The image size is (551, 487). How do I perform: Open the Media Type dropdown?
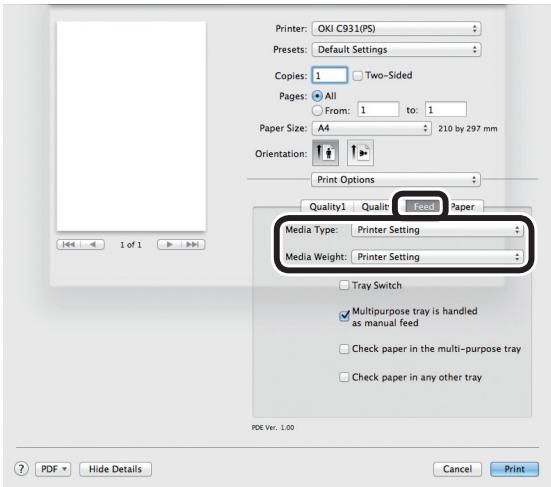click(437, 230)
